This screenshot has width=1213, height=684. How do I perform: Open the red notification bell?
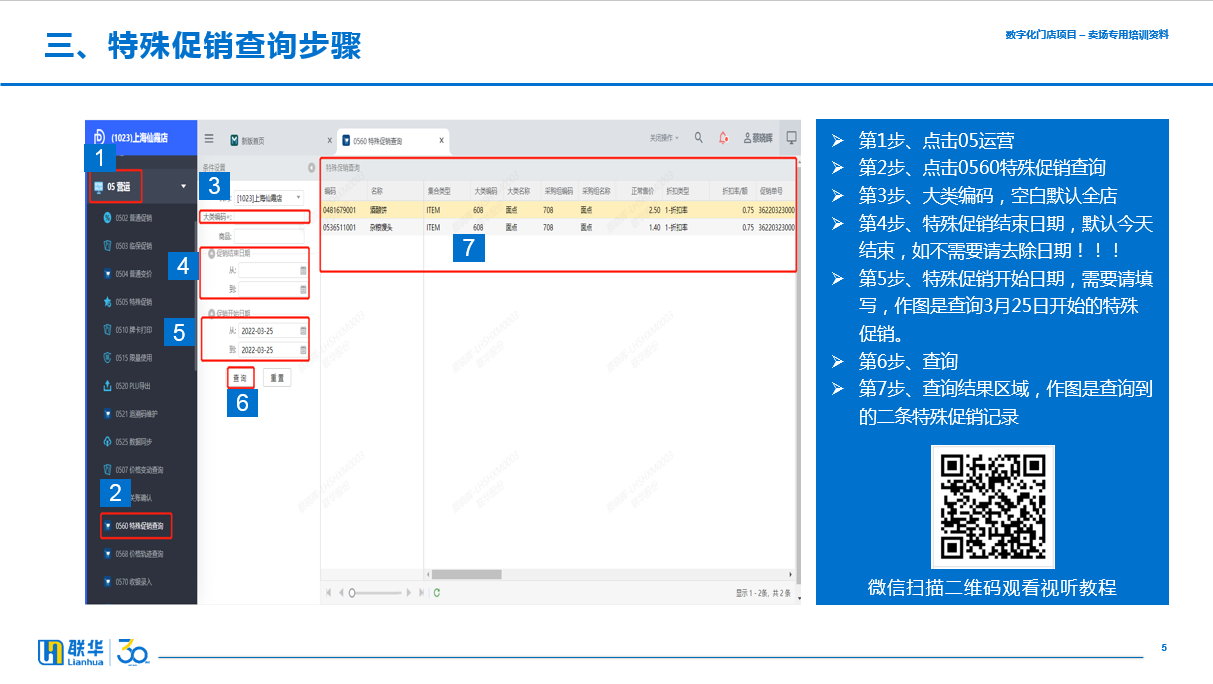(x=723, y=138)
